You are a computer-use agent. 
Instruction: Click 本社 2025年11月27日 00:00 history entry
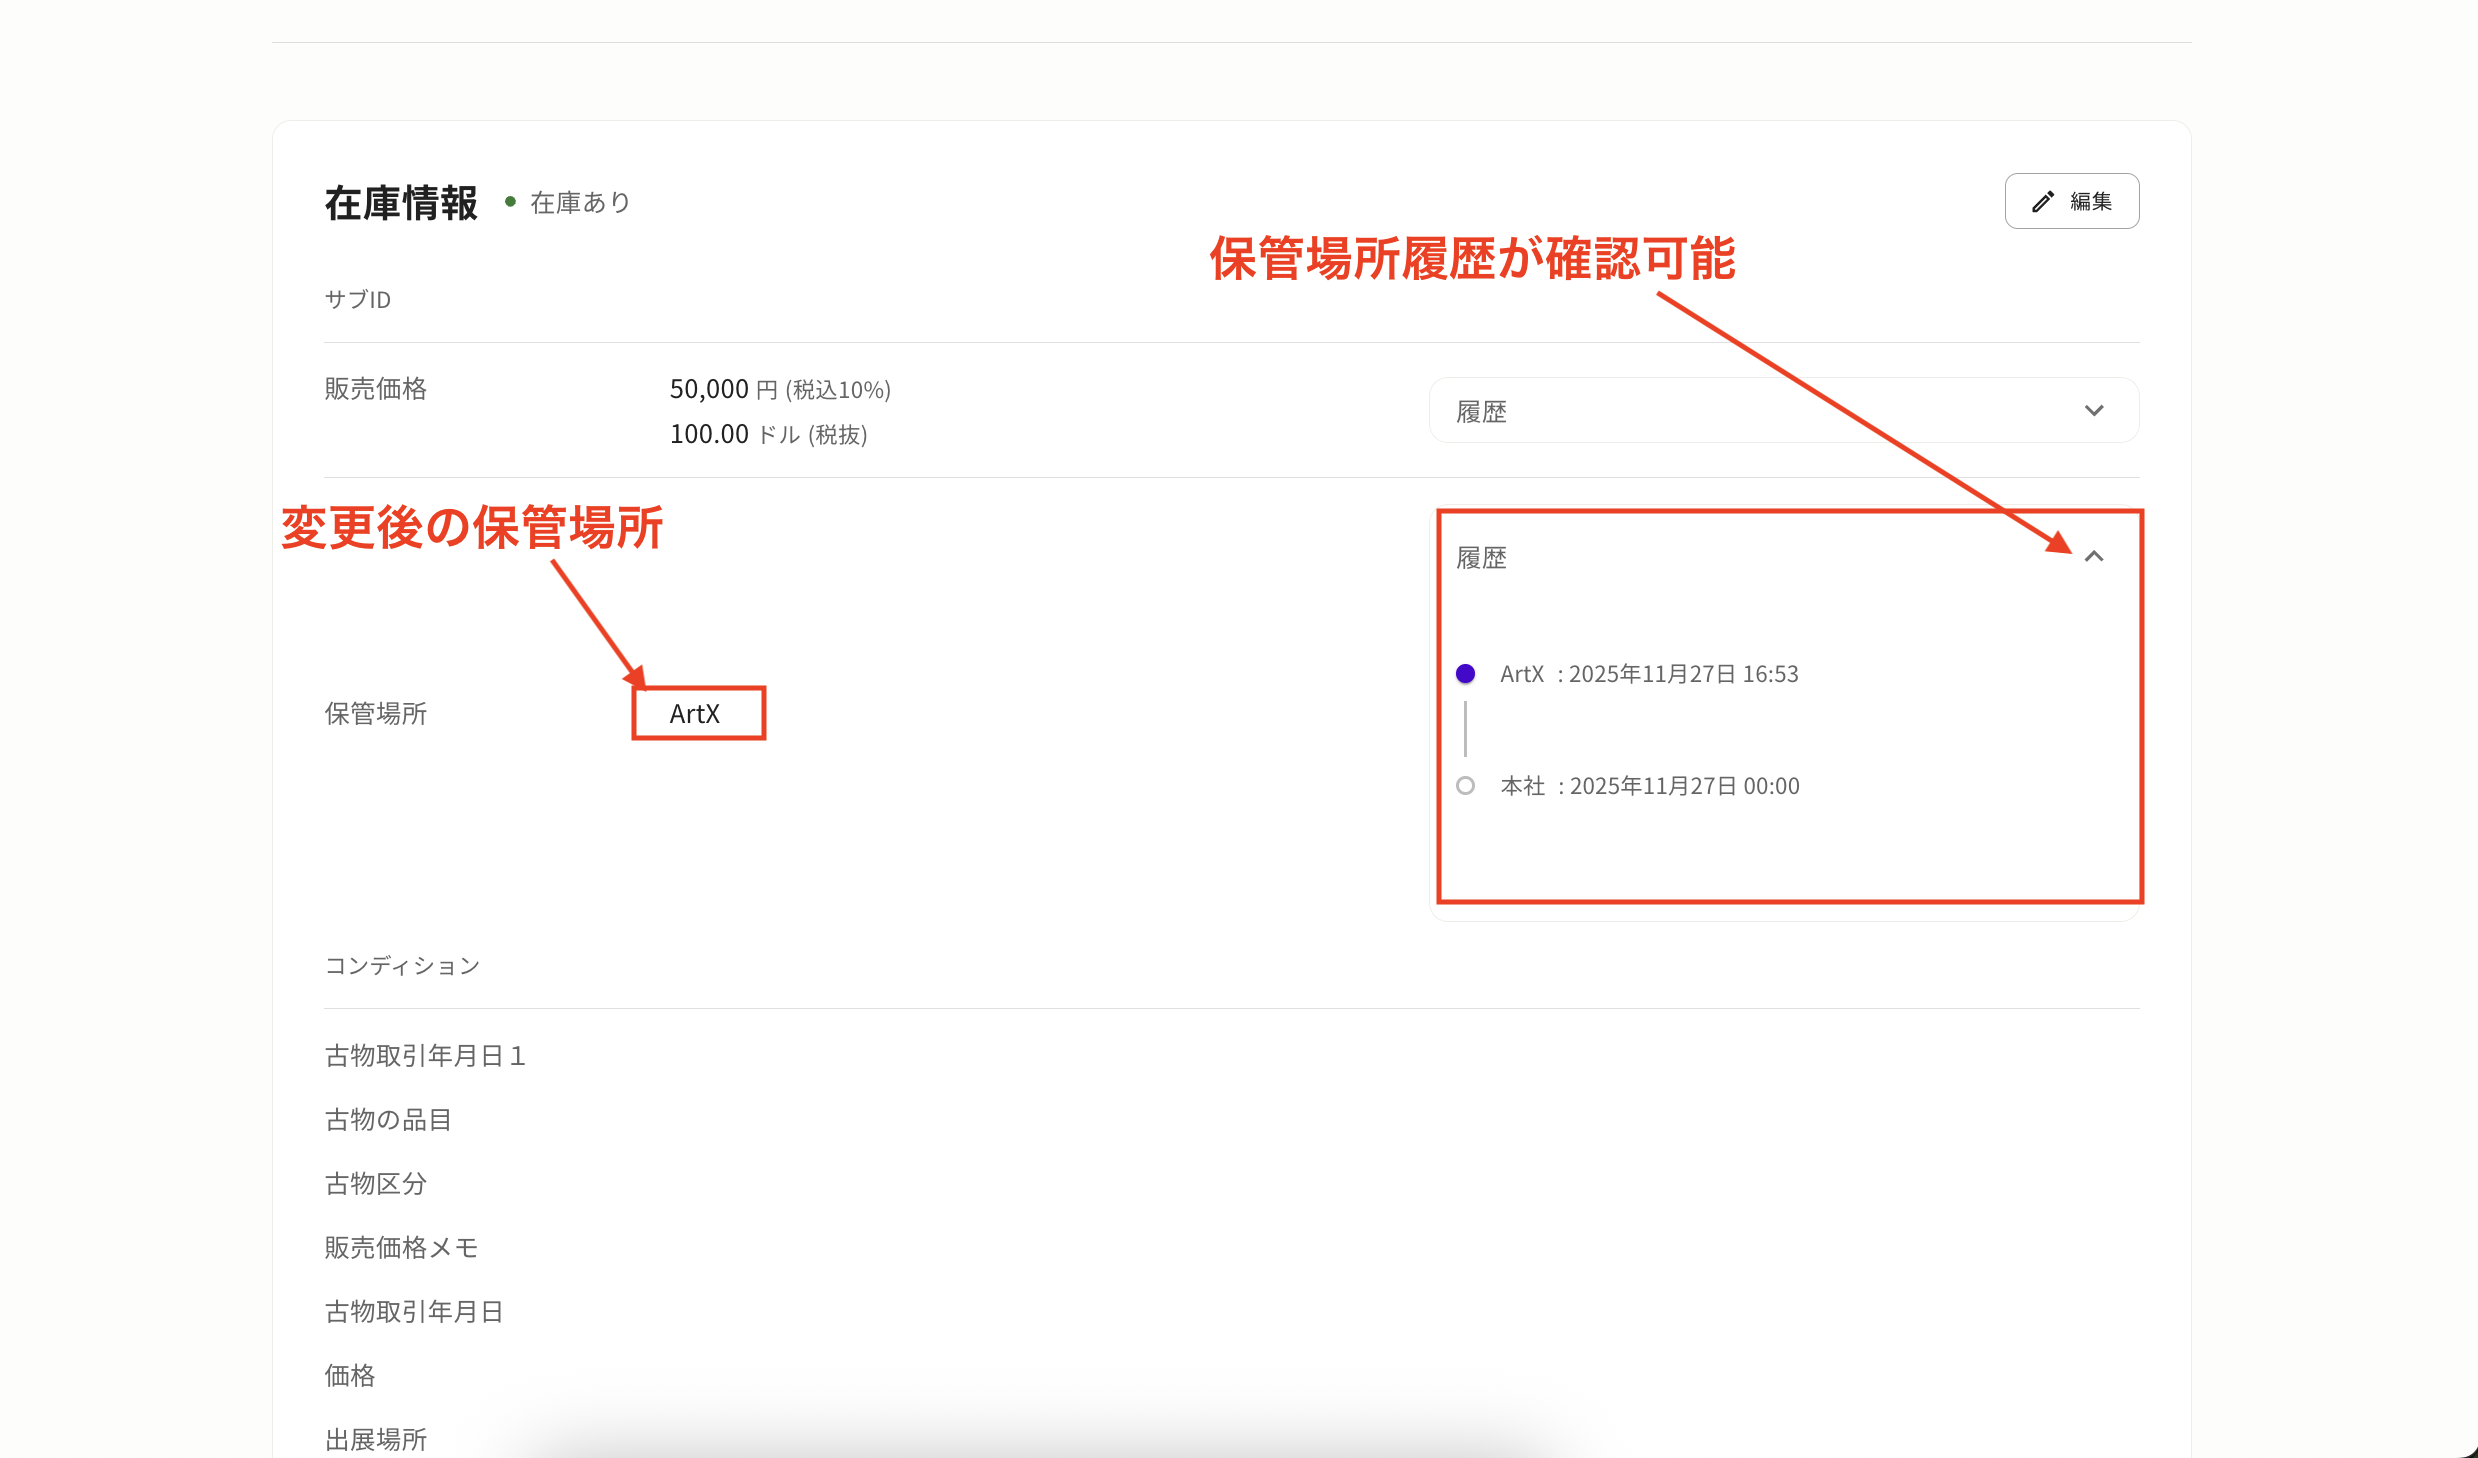(1649, 786)
